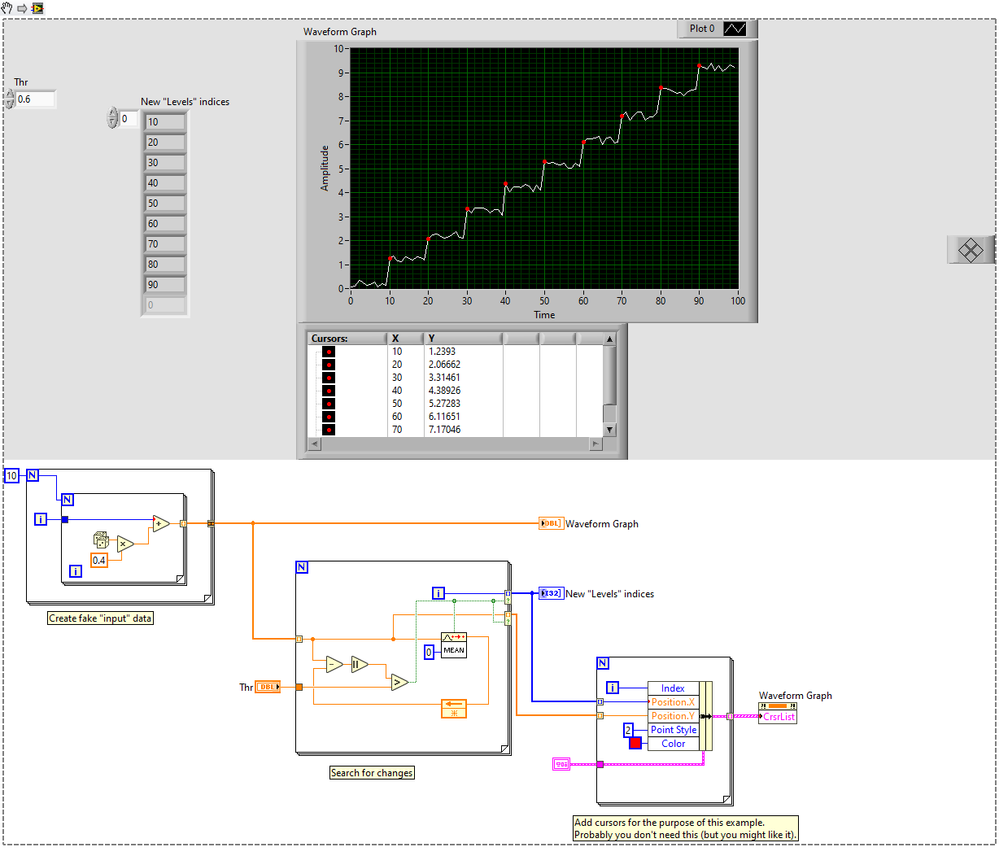Click the I32 New Levels indices terminal

pos(551,593)
